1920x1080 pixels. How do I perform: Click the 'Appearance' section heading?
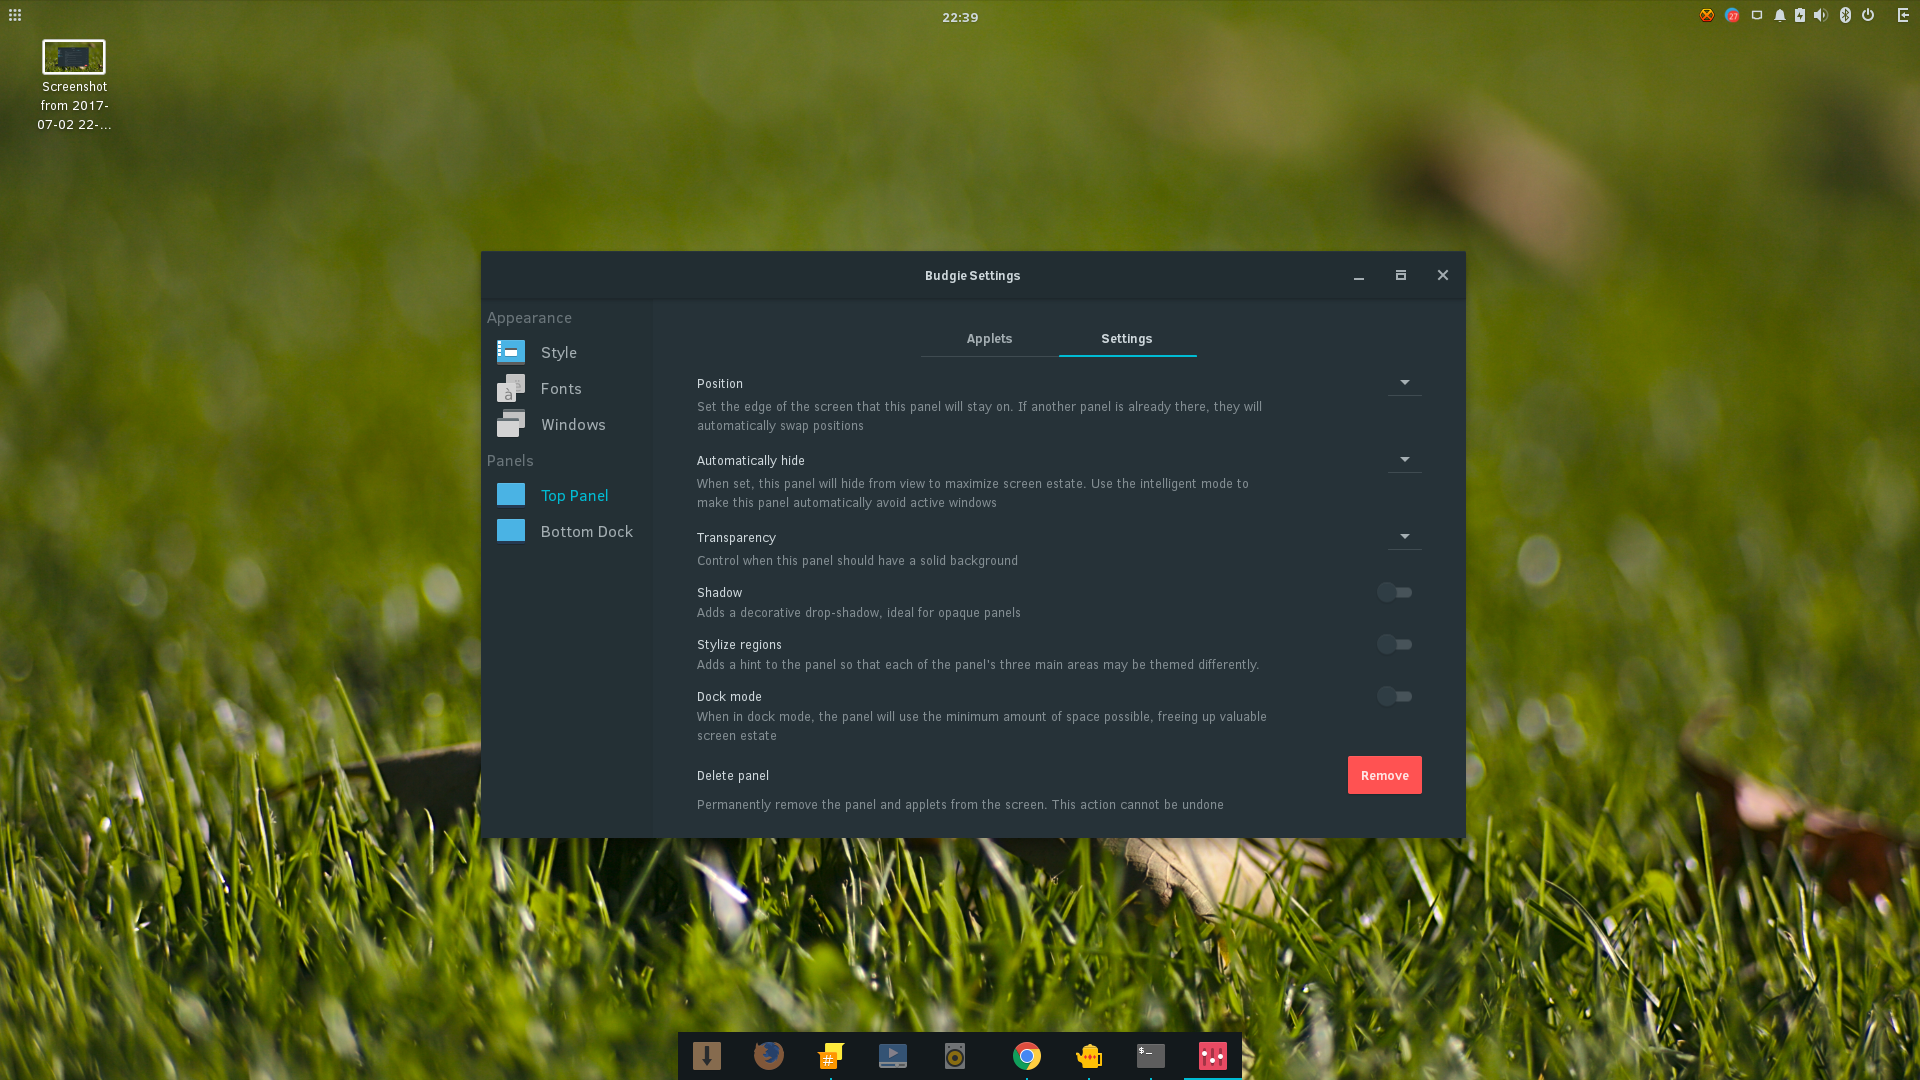click(x=529, y=318)
